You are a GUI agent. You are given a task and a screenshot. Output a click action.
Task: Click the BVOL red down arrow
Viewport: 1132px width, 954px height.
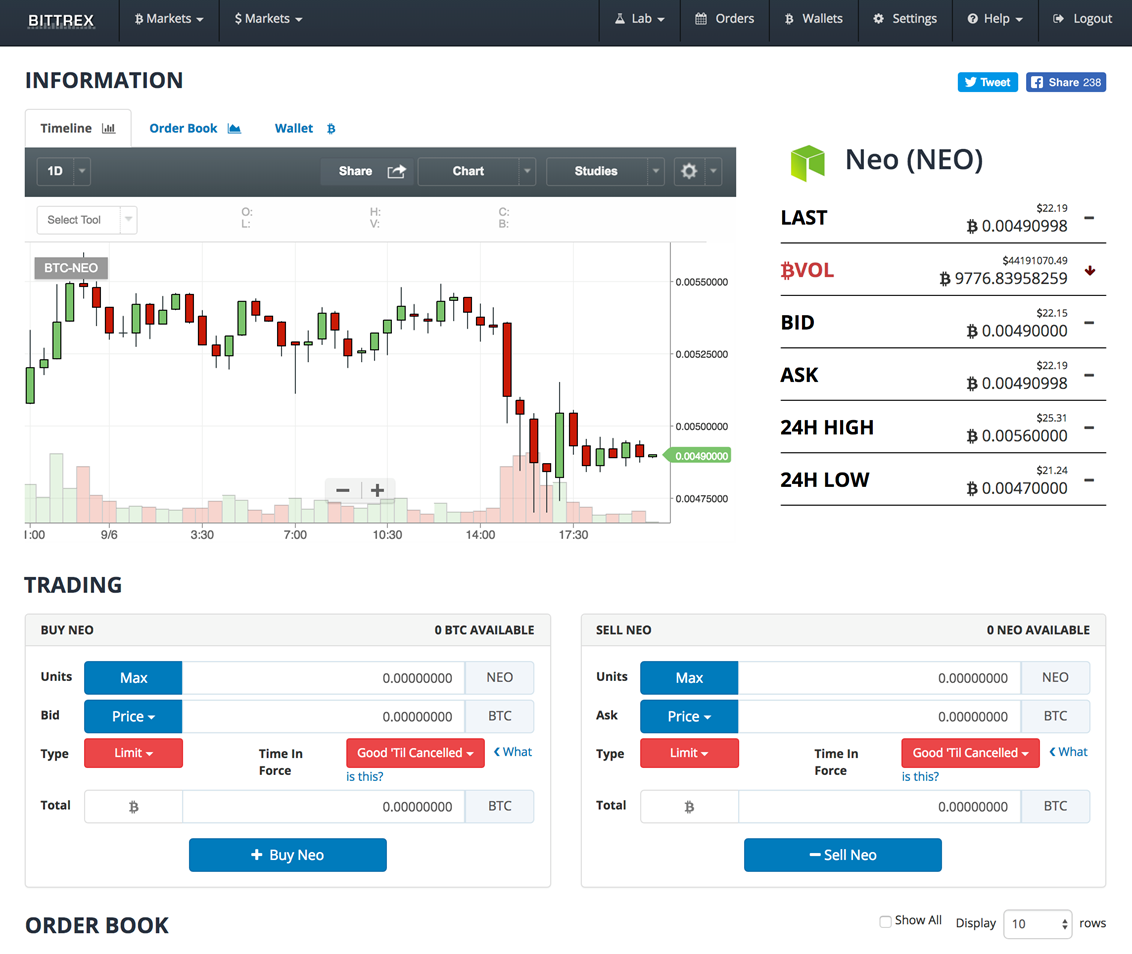point(1090,270)
